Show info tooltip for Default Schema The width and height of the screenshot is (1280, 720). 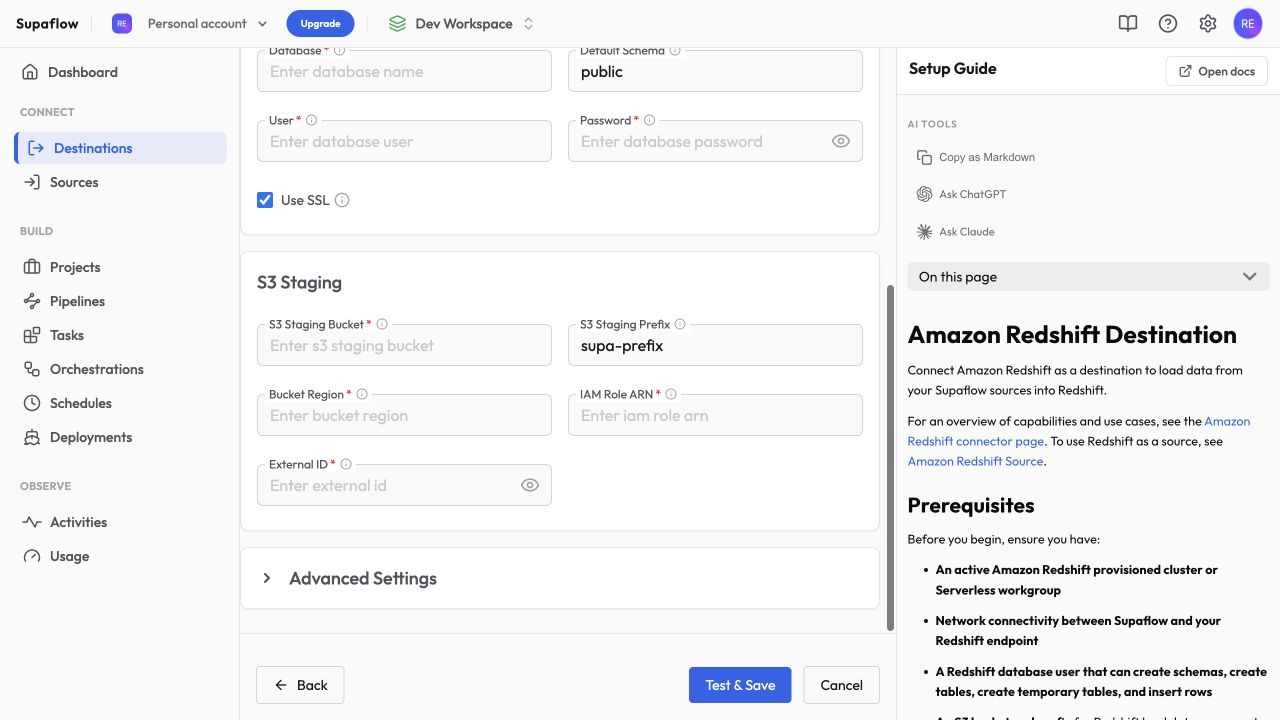point(675,50)
